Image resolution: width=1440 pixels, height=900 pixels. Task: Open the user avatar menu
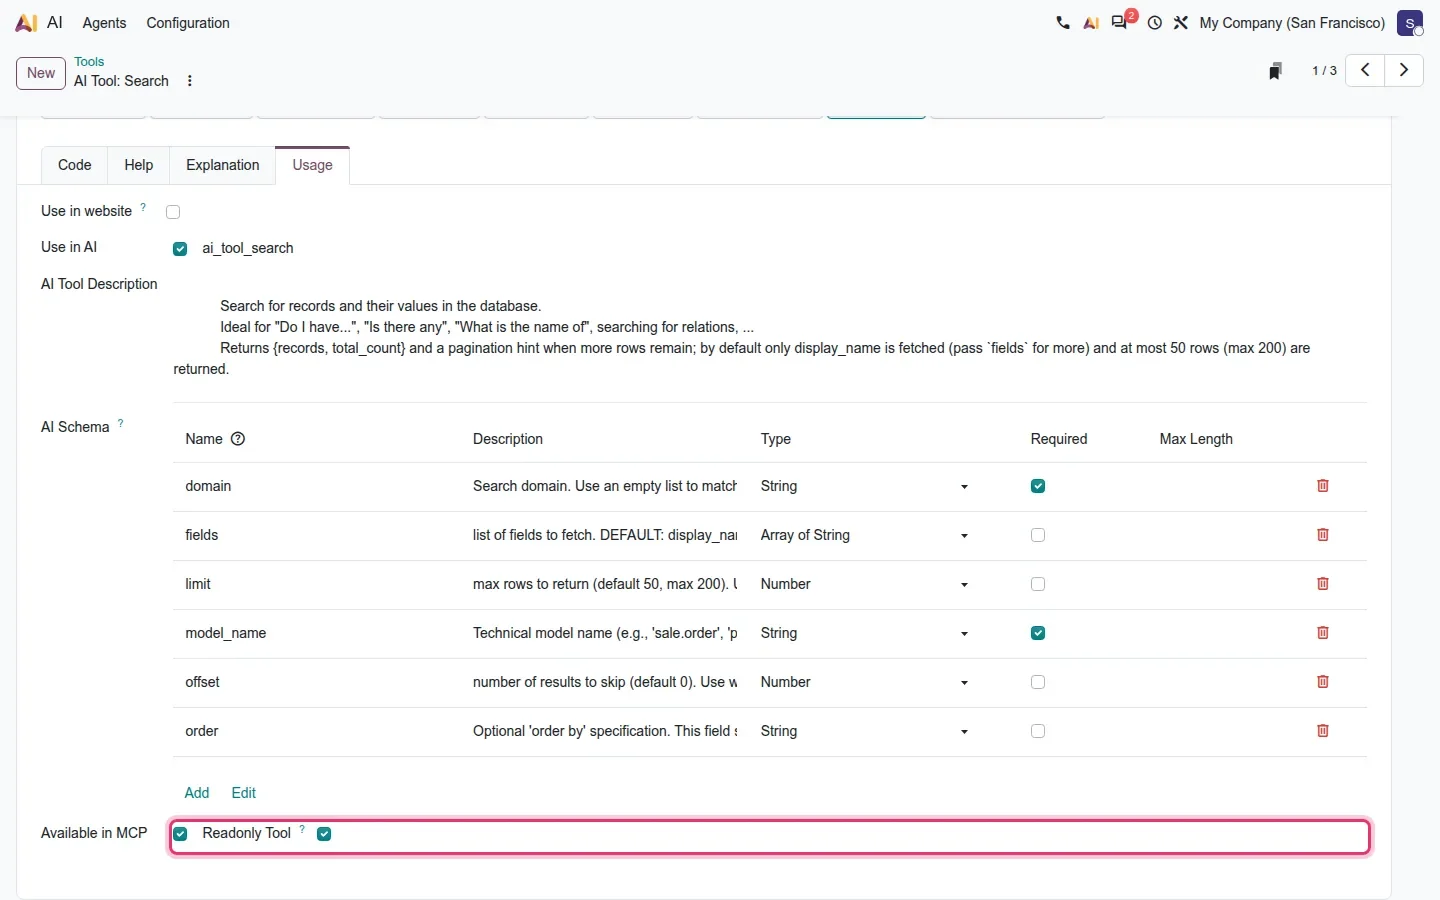[1410, 23]
